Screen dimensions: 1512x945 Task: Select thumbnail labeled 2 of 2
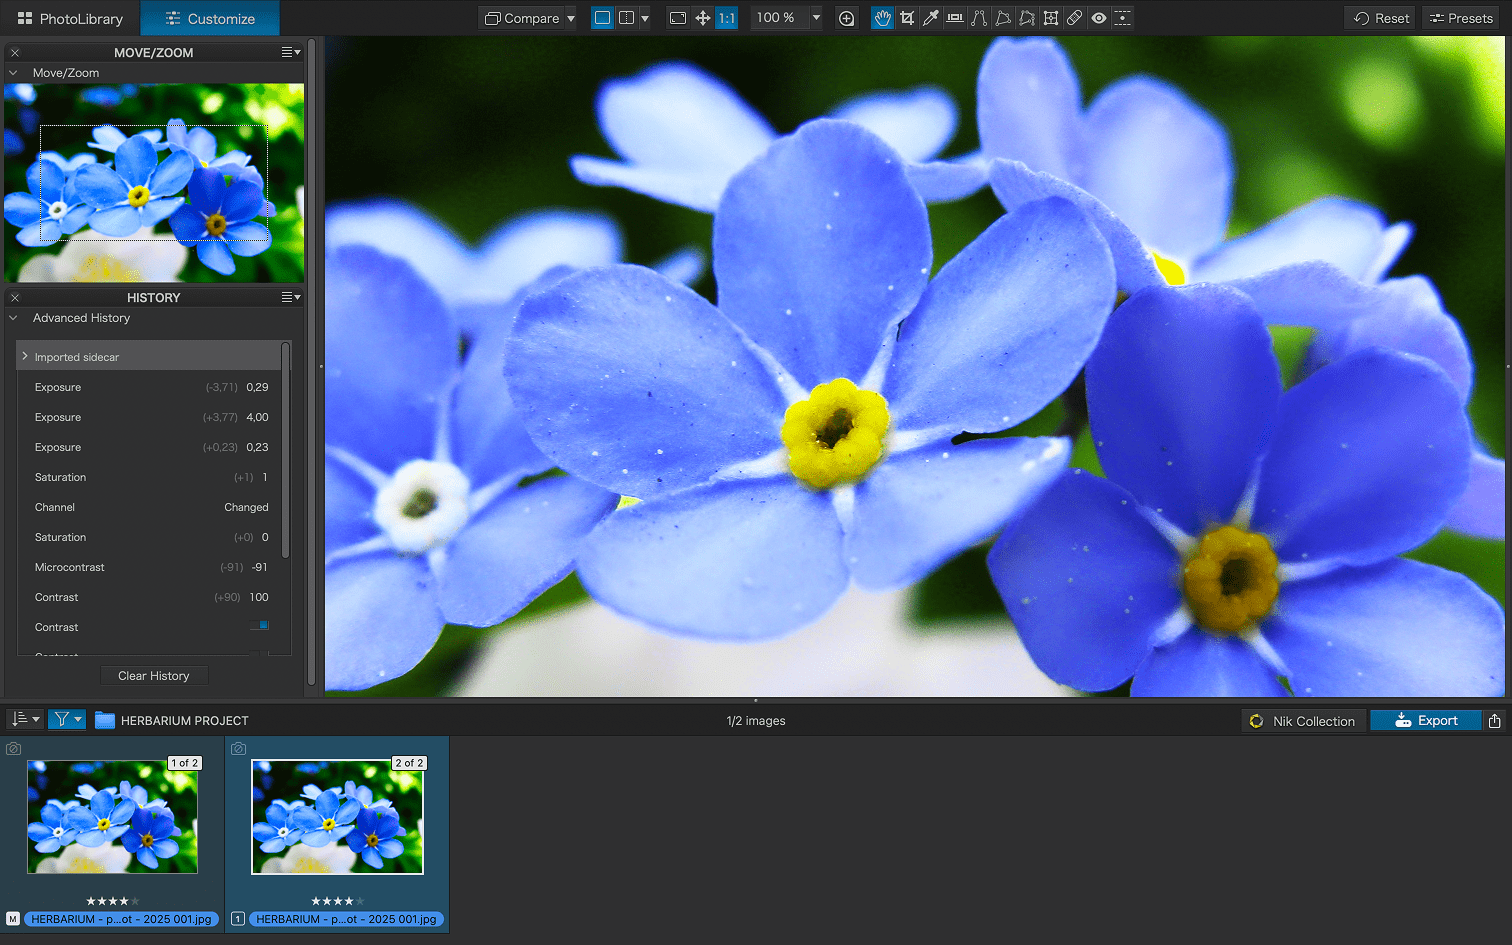337,817
